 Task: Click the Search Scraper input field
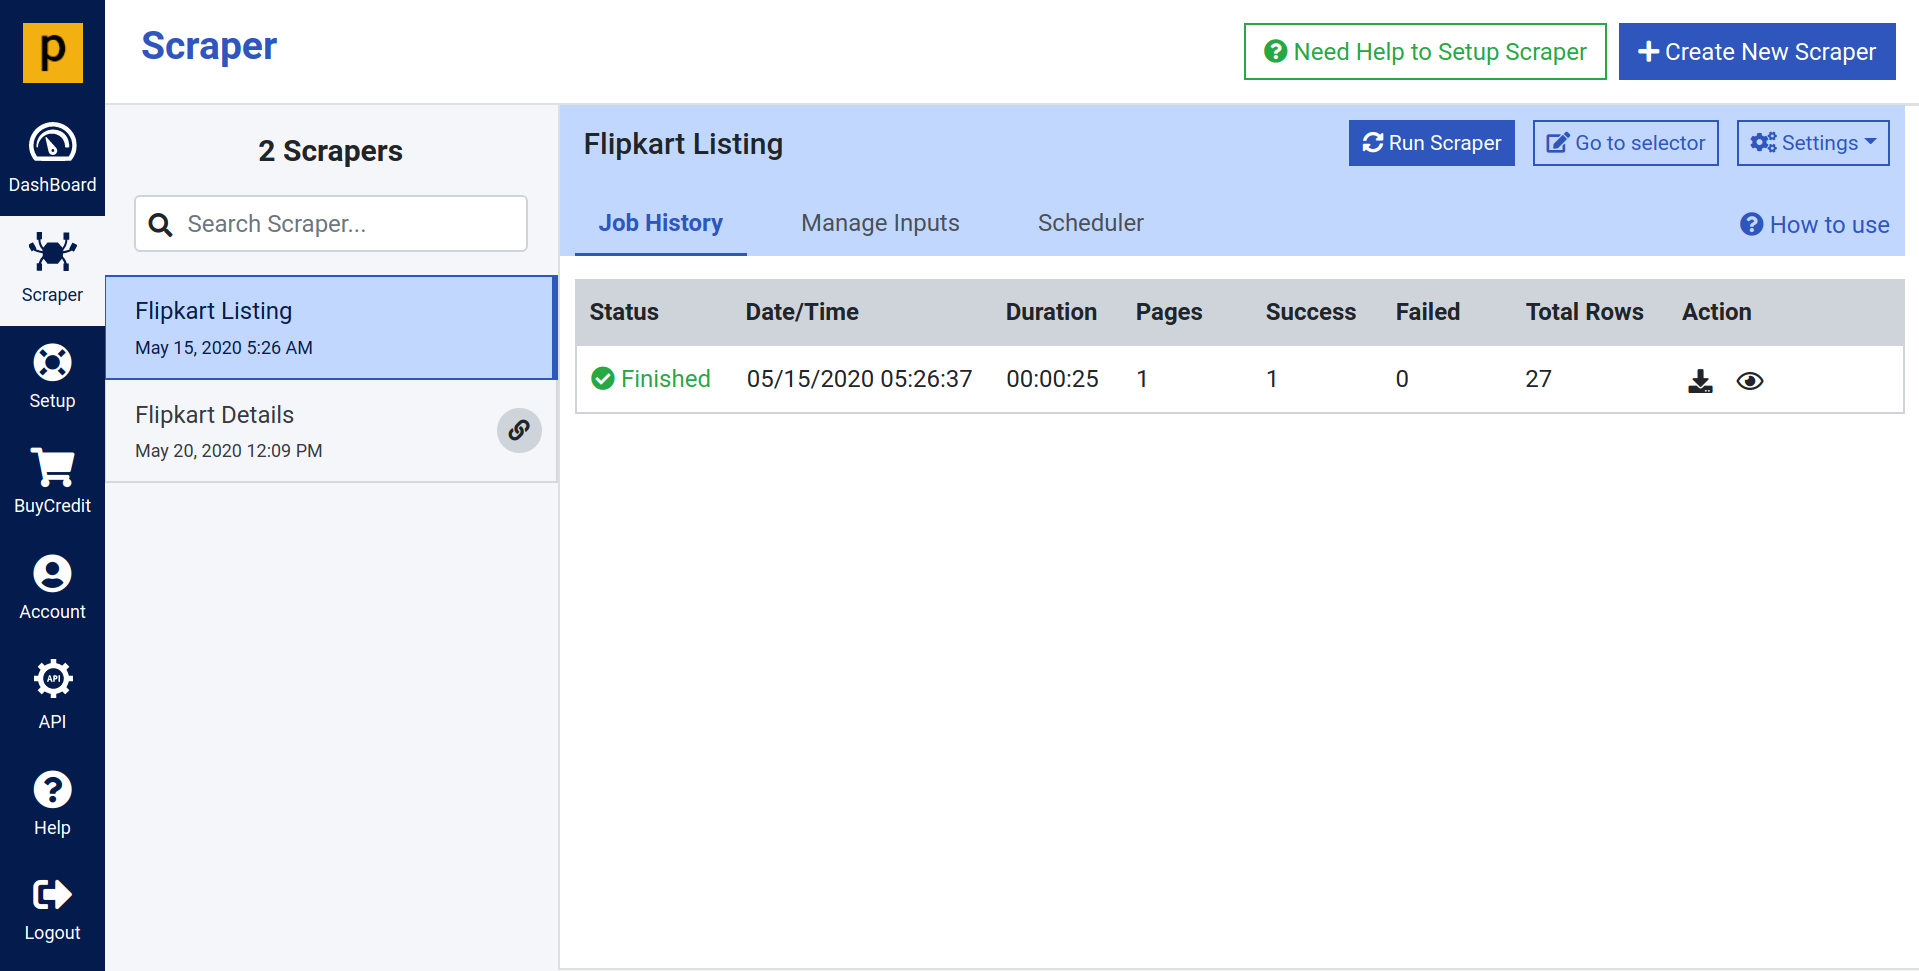[x=330, y=223]
